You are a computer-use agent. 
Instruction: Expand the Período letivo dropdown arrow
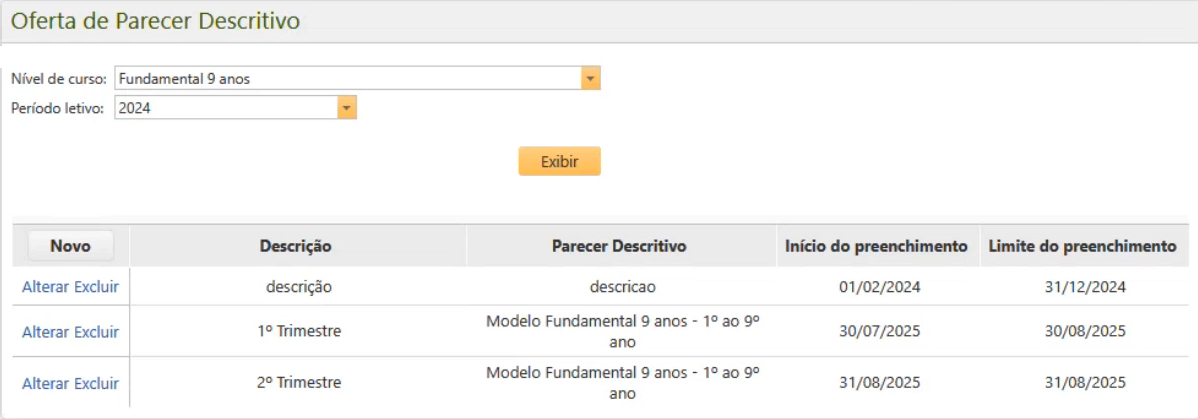tap(346, 108)
